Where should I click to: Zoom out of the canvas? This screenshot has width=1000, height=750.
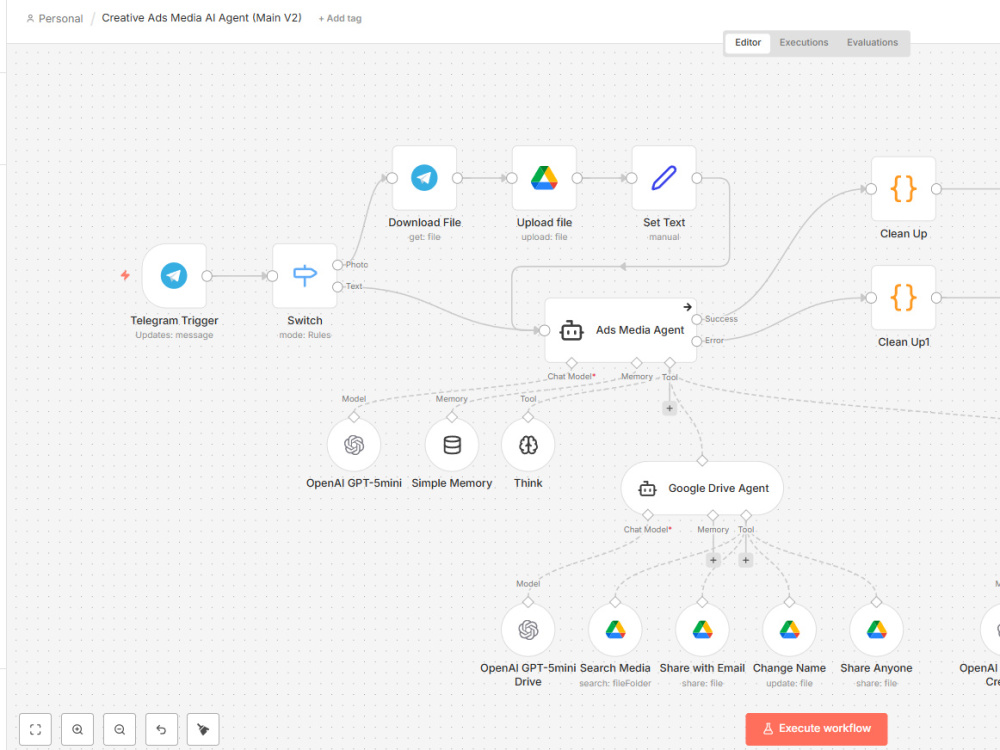(119, 729)
